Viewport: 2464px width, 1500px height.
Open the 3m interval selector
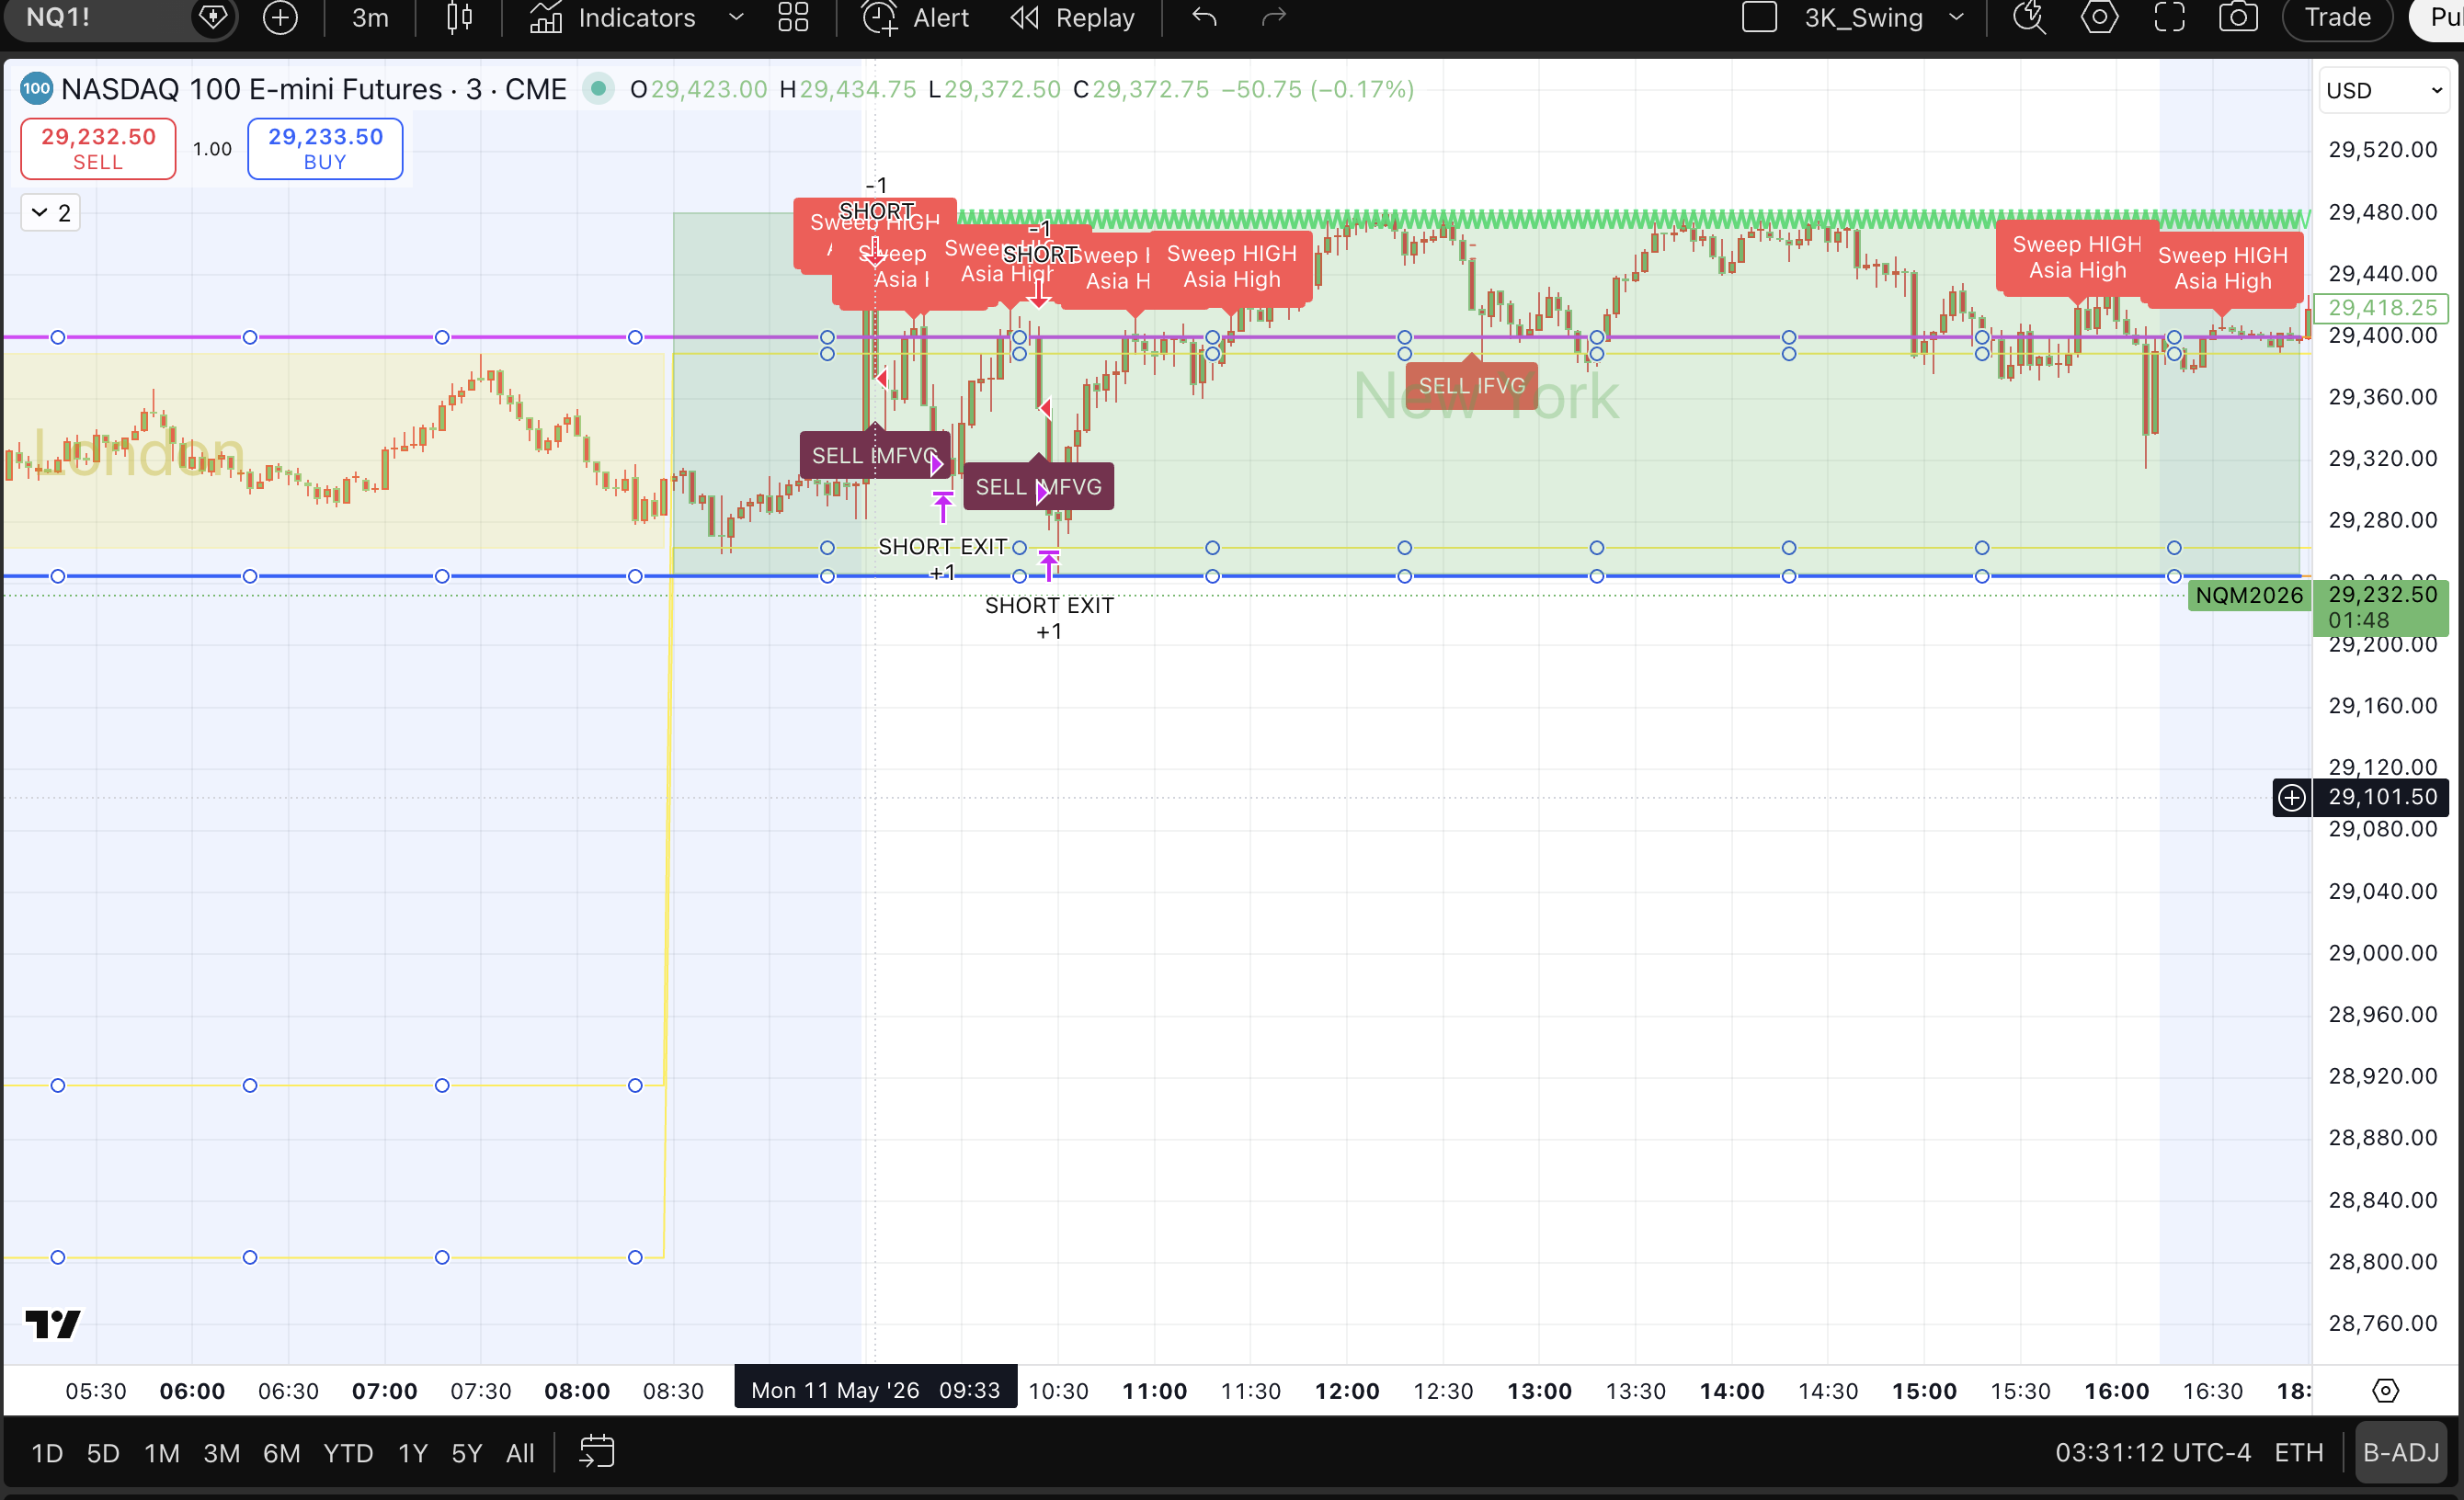coord(370,17)
